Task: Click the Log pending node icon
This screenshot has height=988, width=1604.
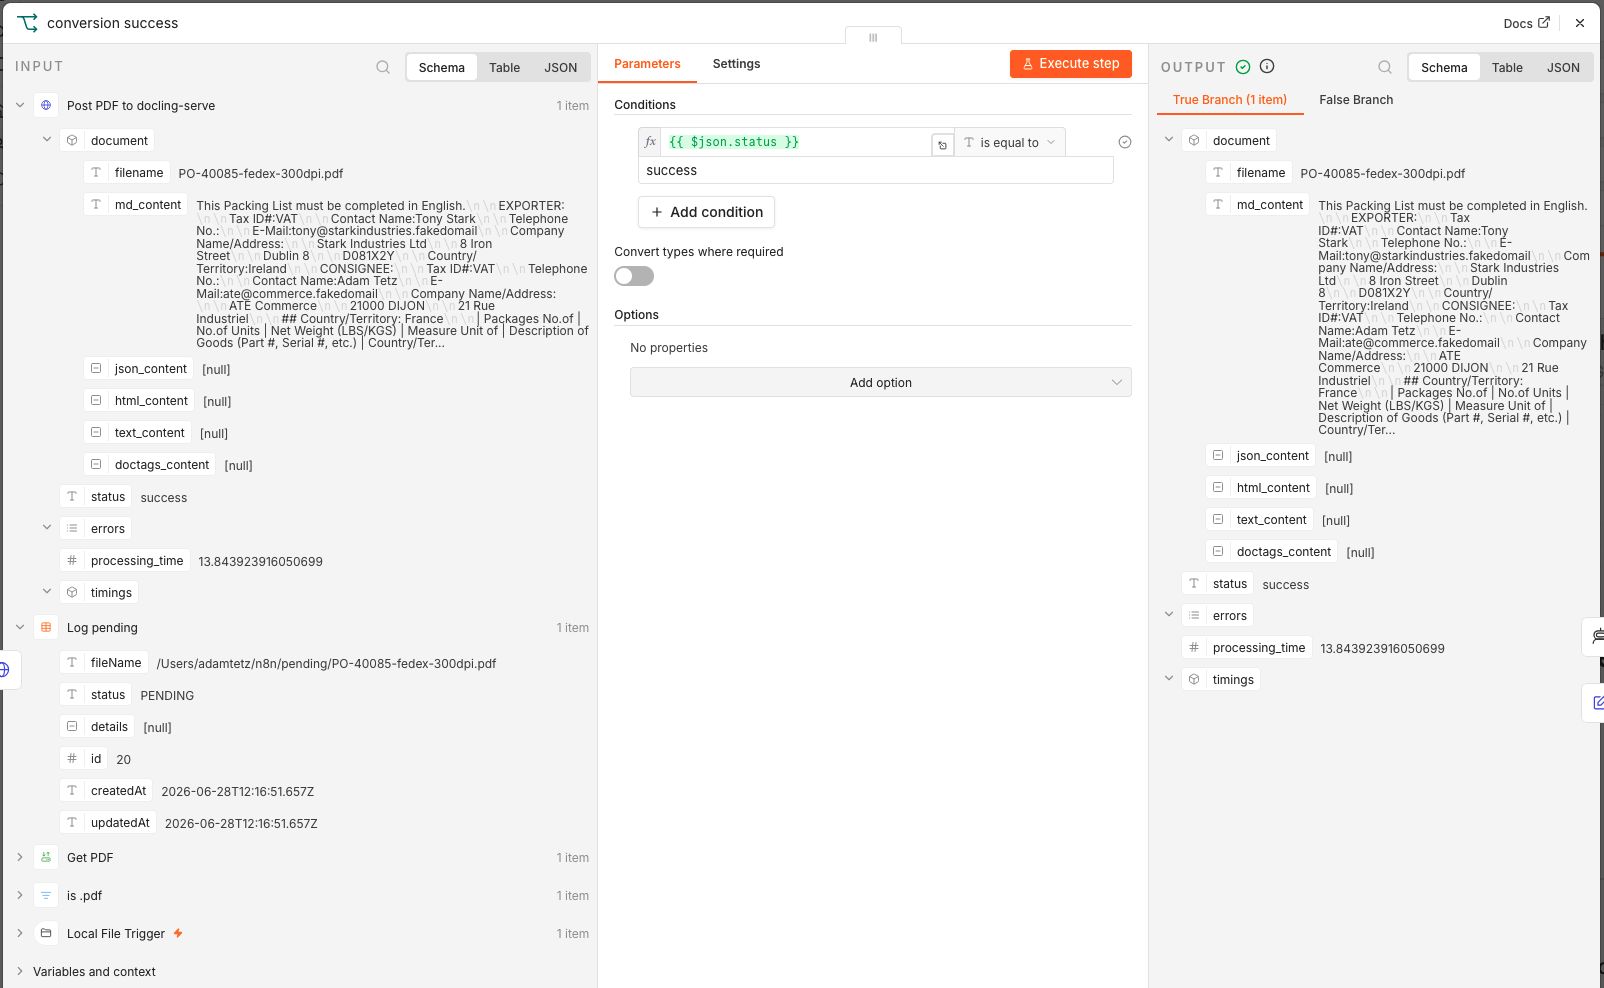Action: 46,627
